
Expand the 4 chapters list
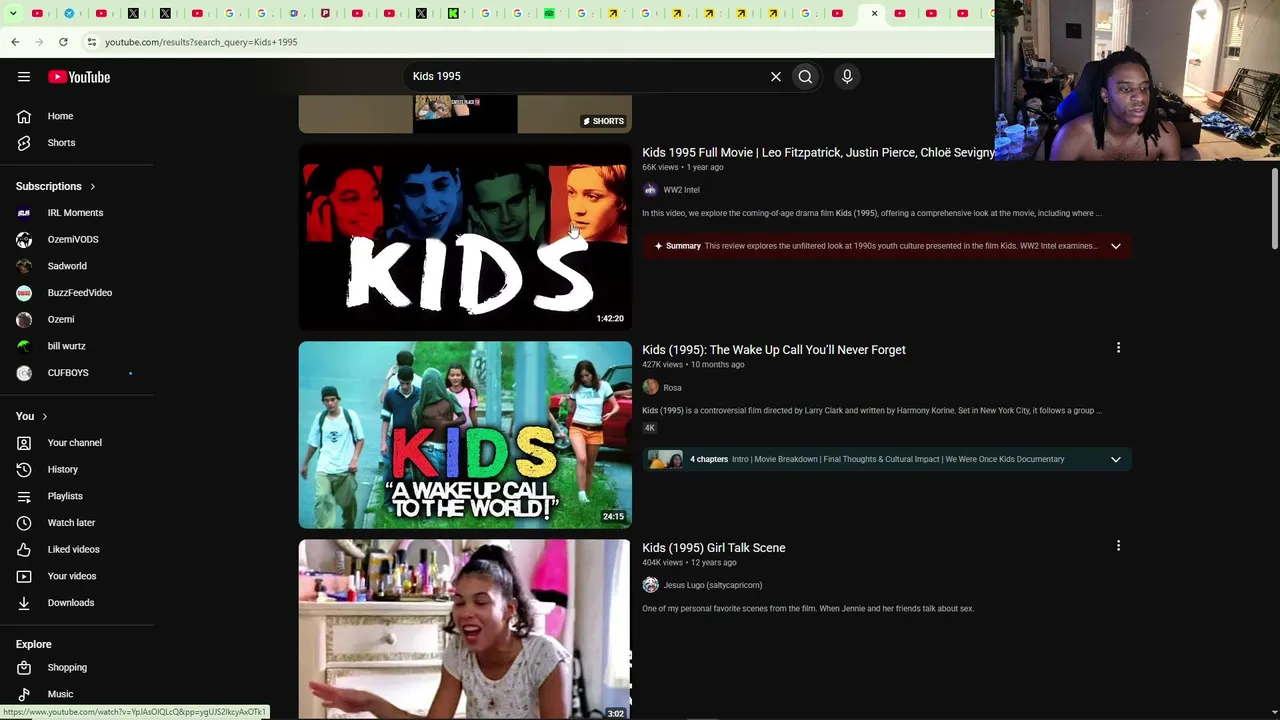[1115, 459]
